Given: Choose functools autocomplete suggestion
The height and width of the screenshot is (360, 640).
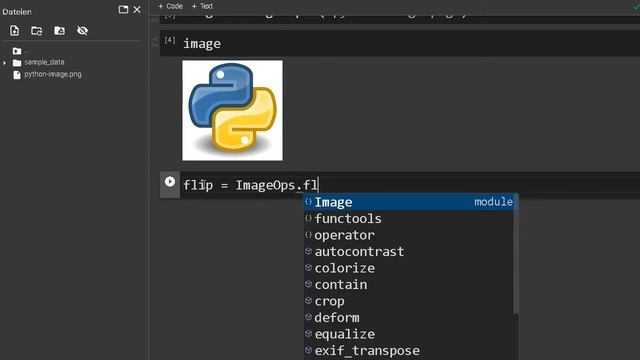Looking at the screenshot, I should (409, 219).
